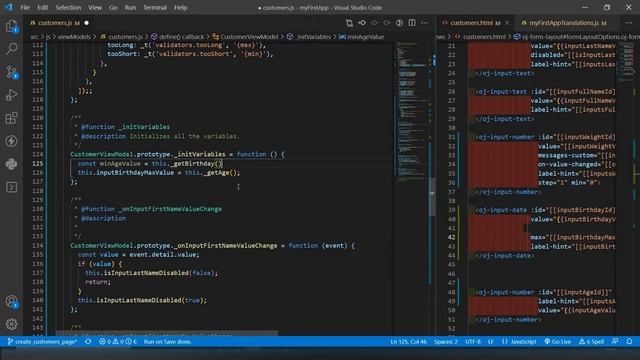The image size is (640, 360).
Task: Click LF end-of-line setting
Action: pos(491,342)
